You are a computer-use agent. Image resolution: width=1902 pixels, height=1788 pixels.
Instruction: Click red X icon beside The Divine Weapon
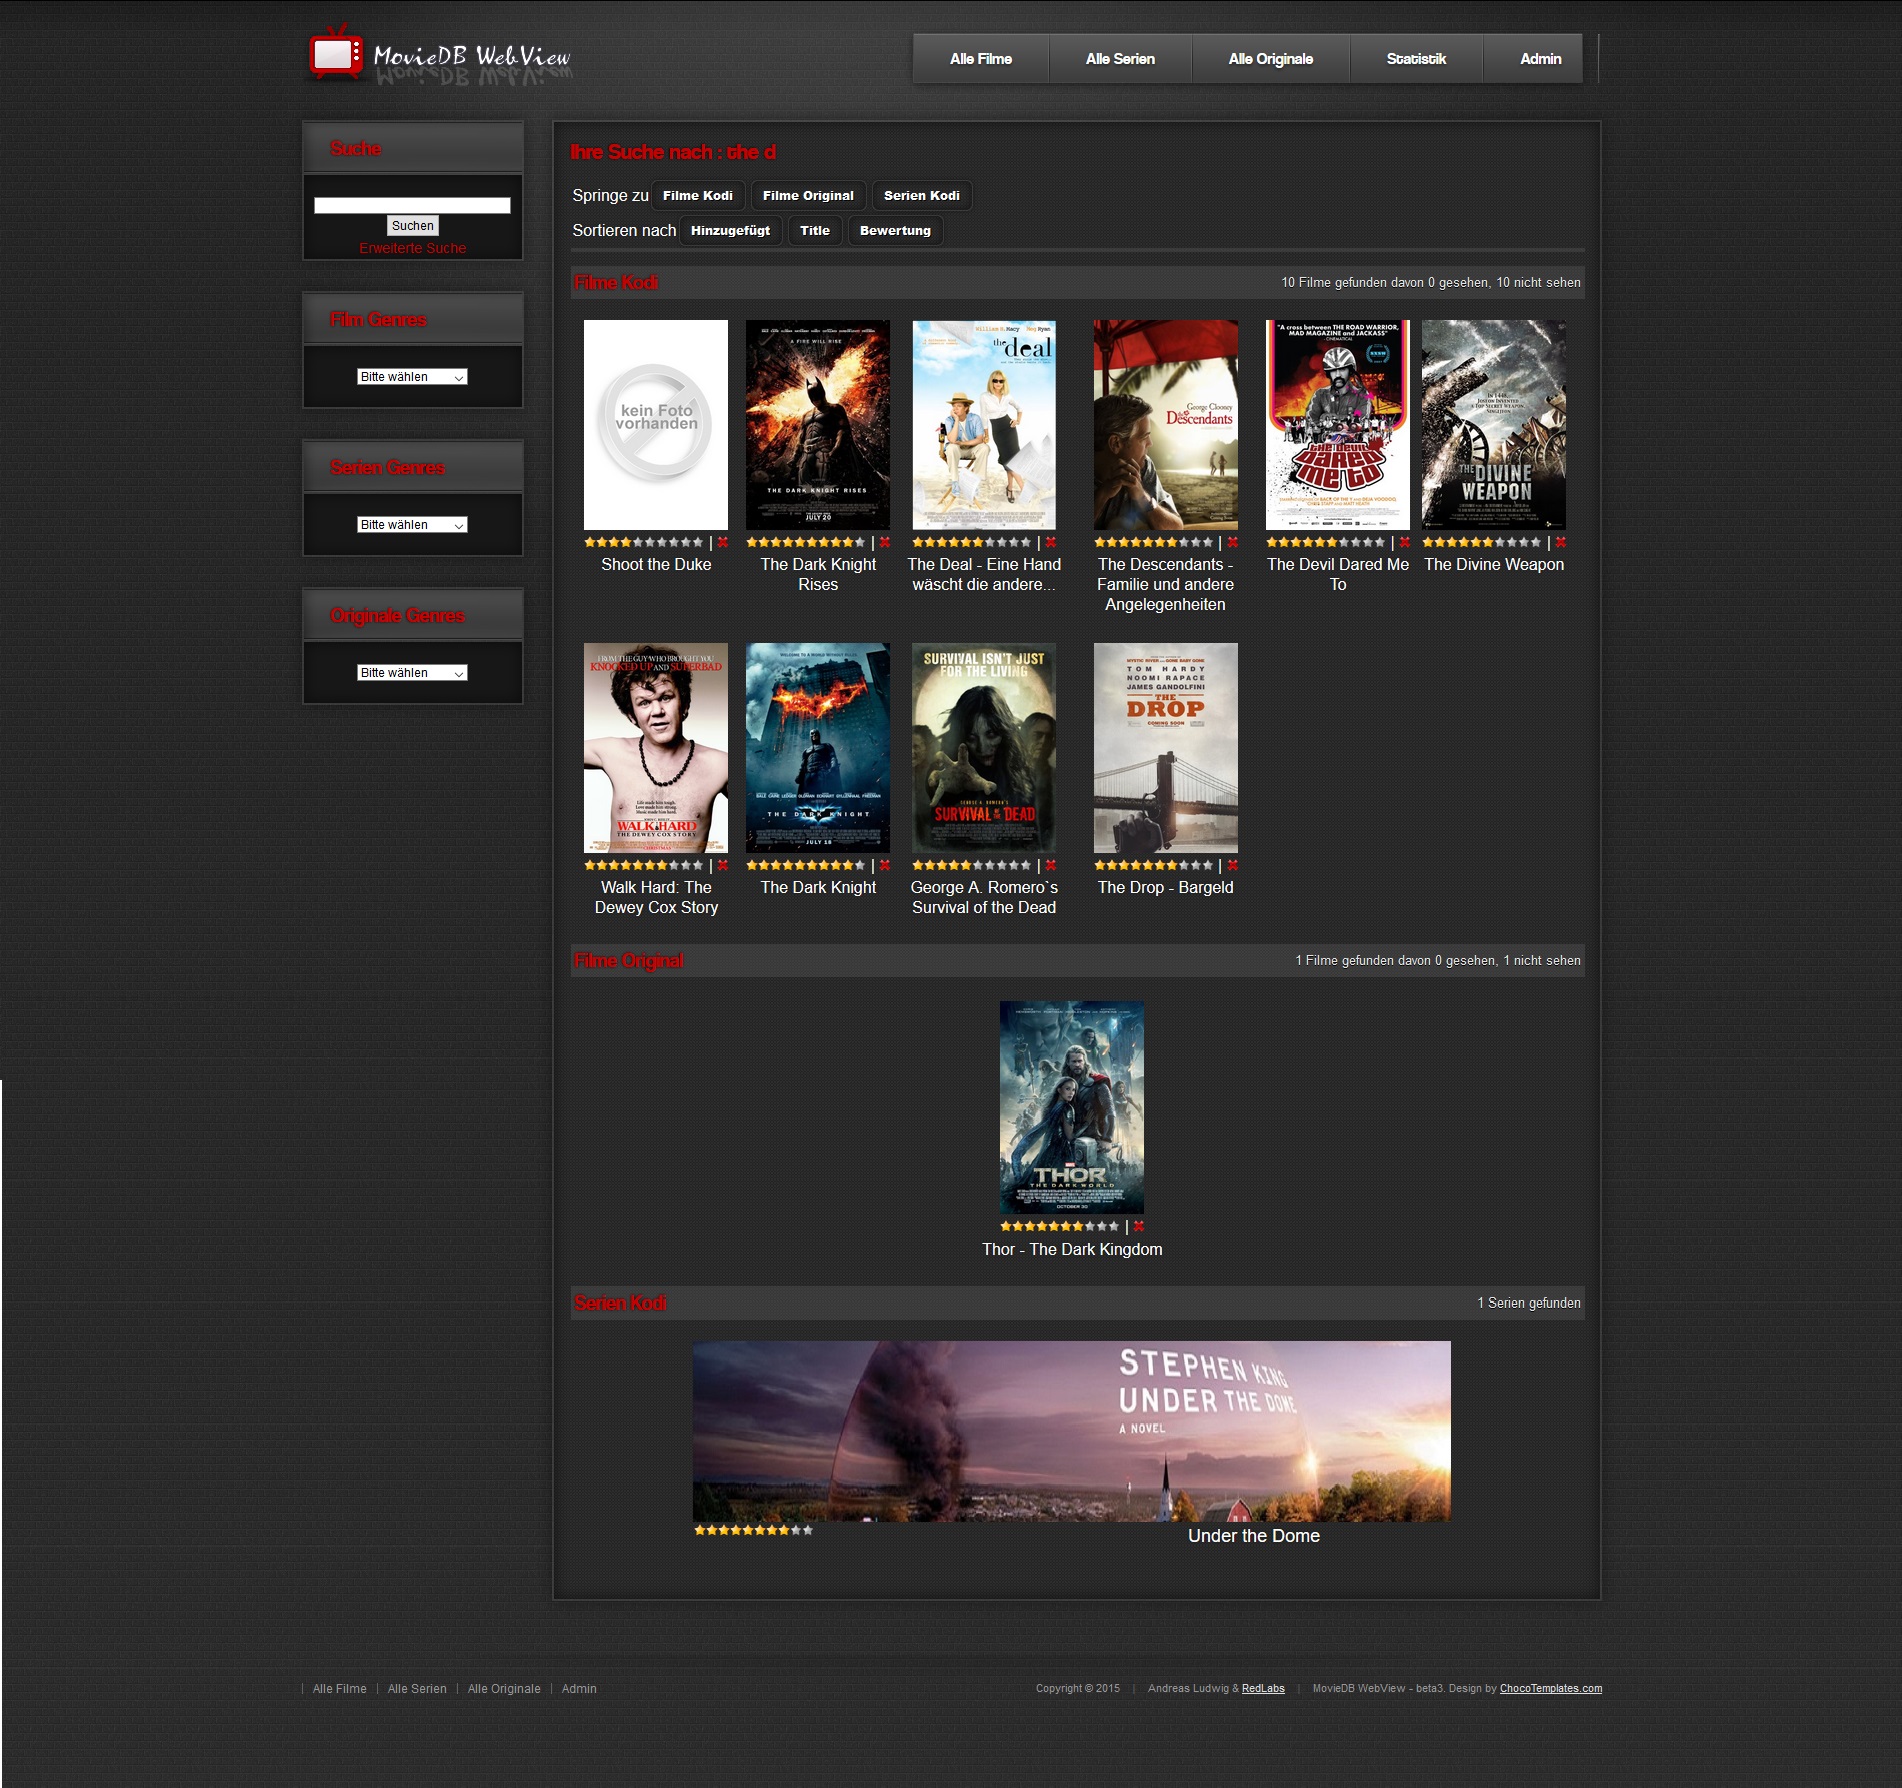[1561, 543]
